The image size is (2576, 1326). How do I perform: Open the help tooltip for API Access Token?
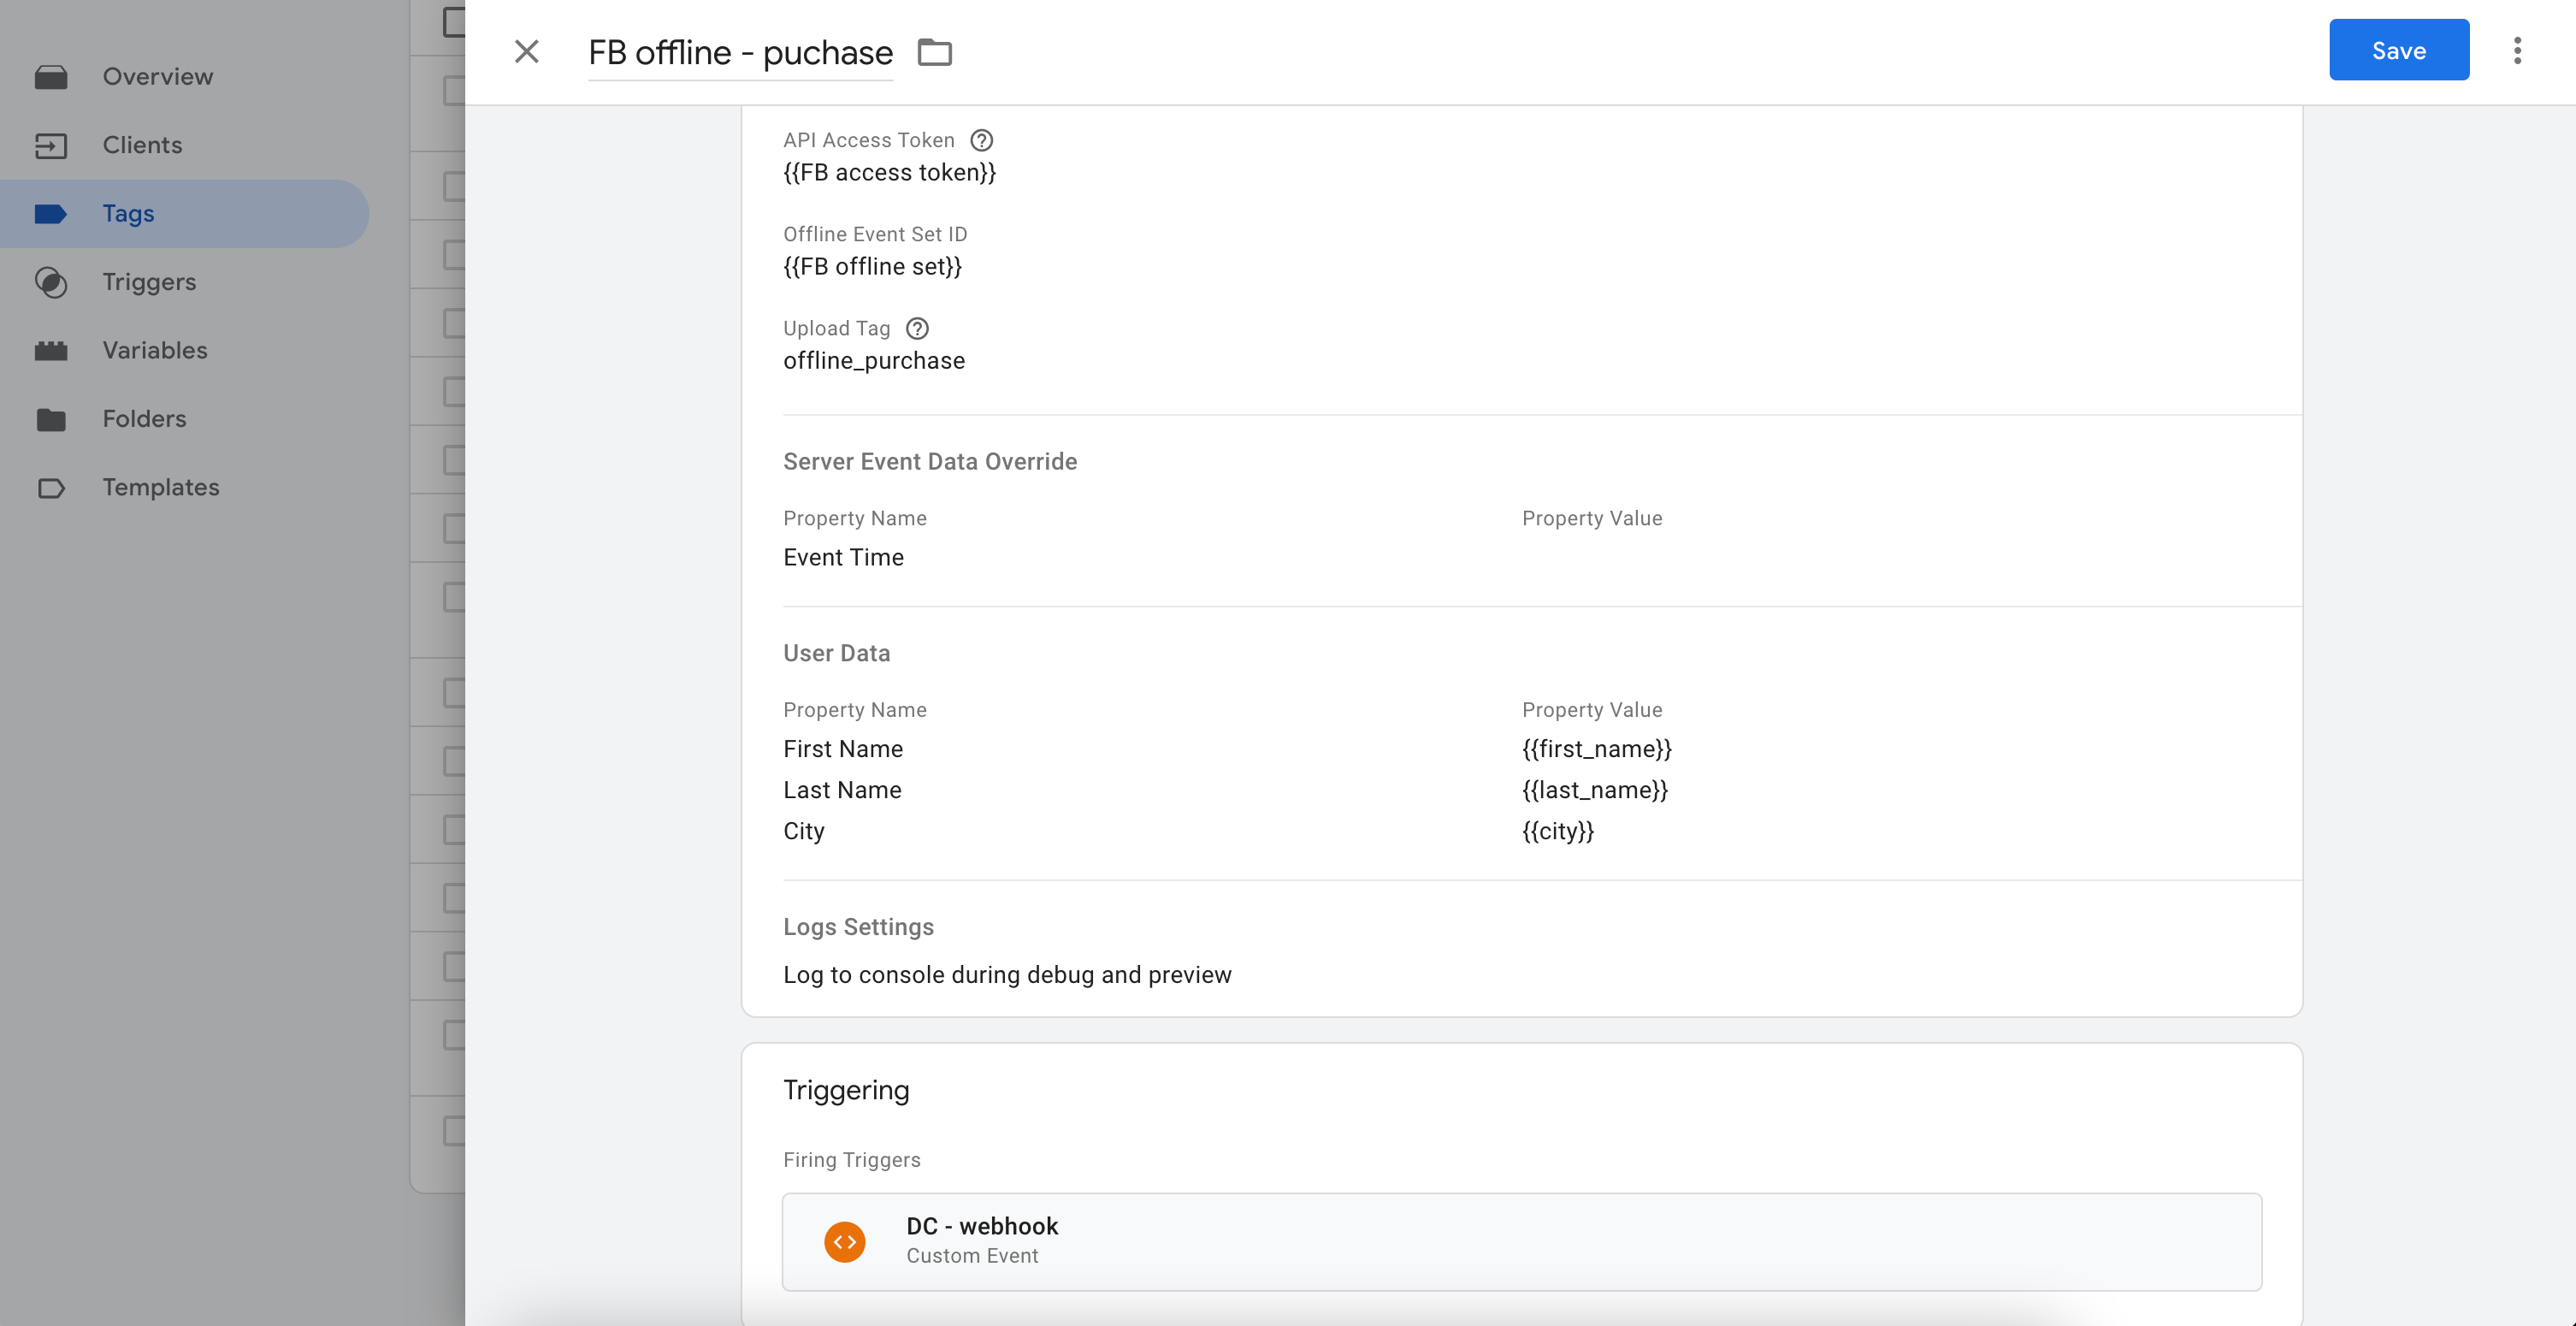click(981, 140)
